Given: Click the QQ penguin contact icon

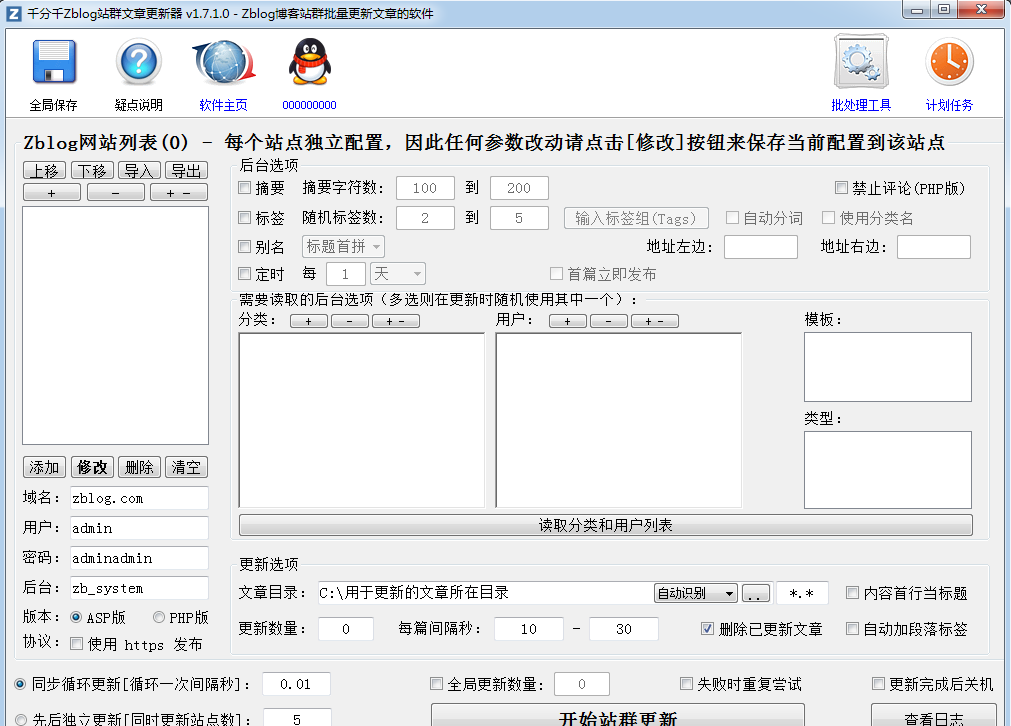Looking at the screenshot, I should (x=309, y=62).
